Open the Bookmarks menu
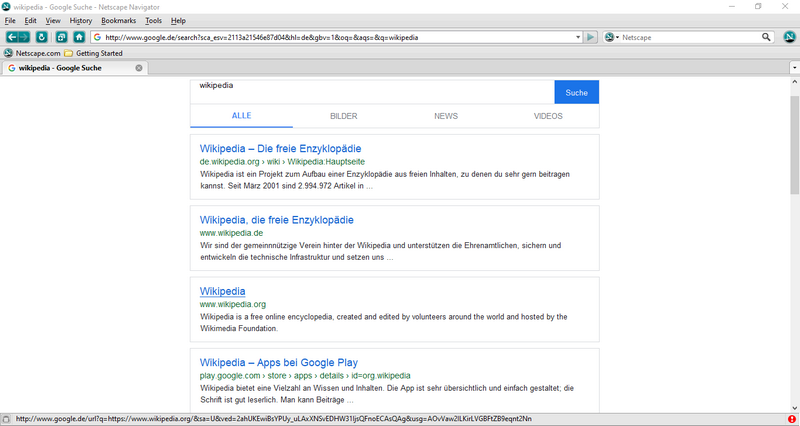800x426 pixels. point(118,20)
